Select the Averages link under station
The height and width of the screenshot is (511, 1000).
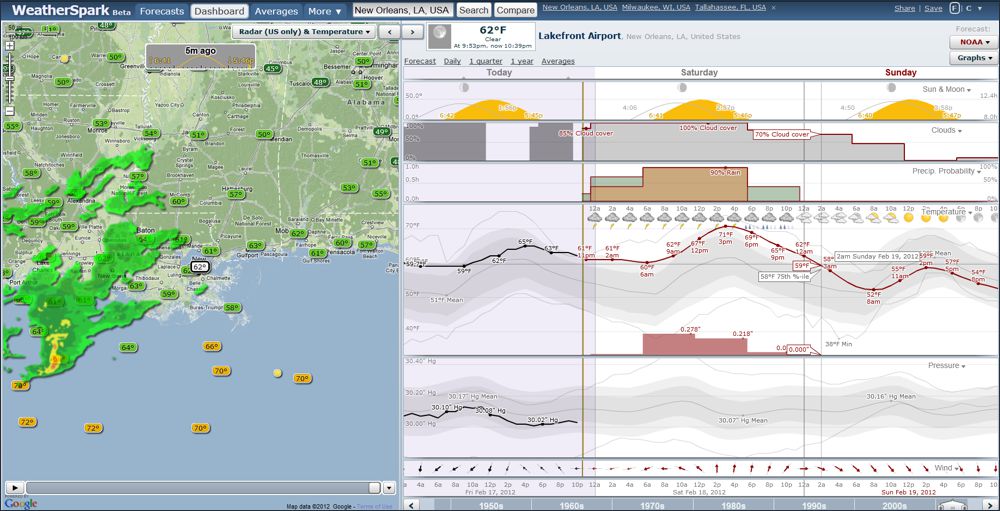pos(558,61)
